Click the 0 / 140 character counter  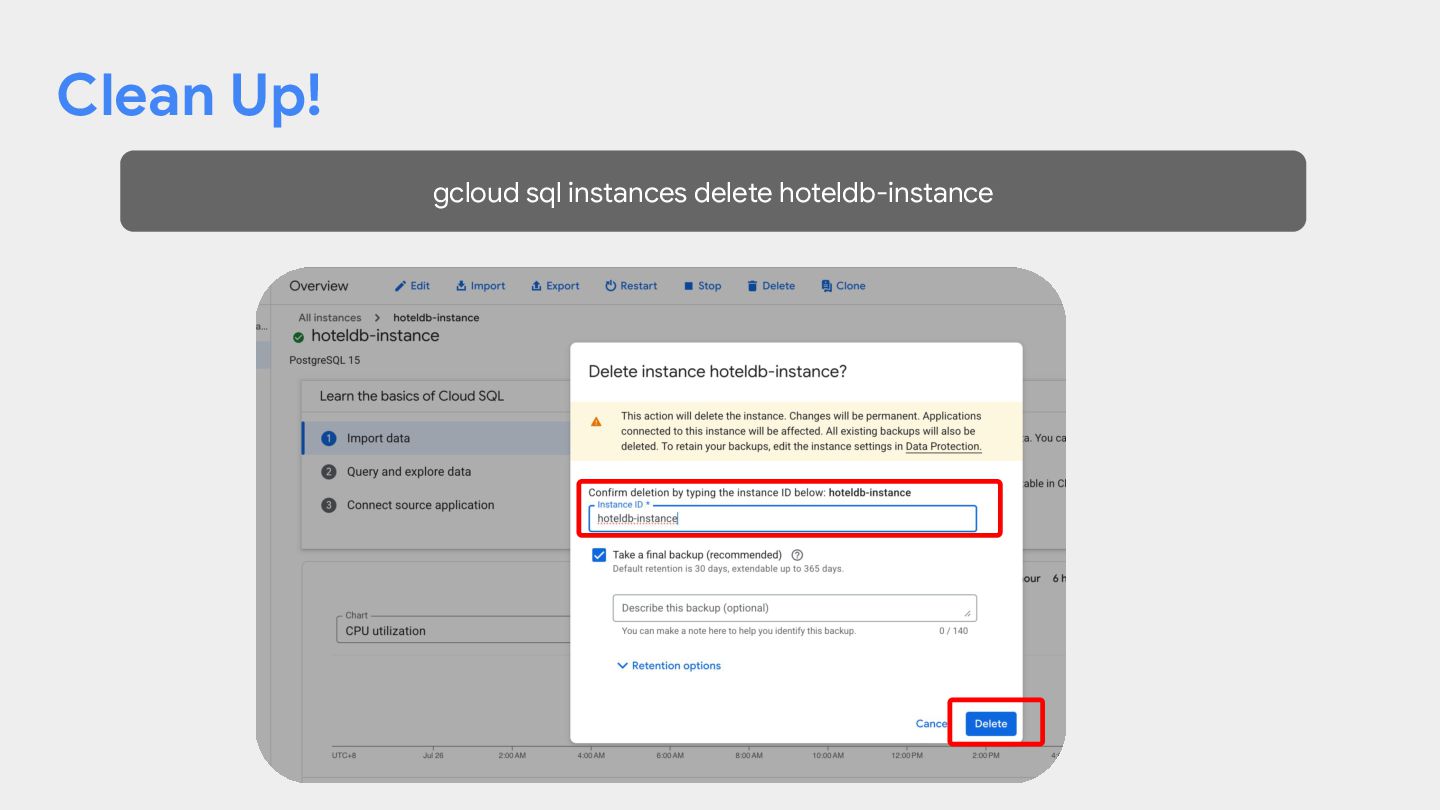coord(953,631)
